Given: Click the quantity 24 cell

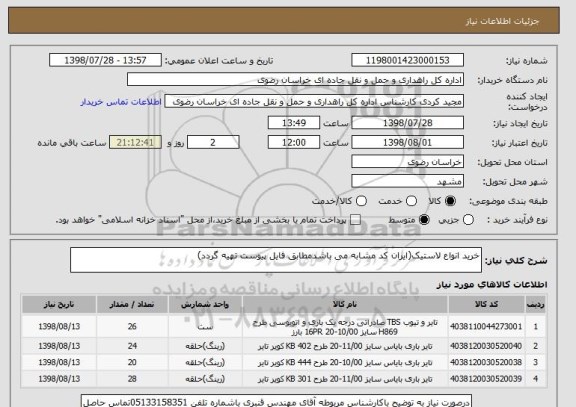Looking at the screenshot, I should click(132, 346).
